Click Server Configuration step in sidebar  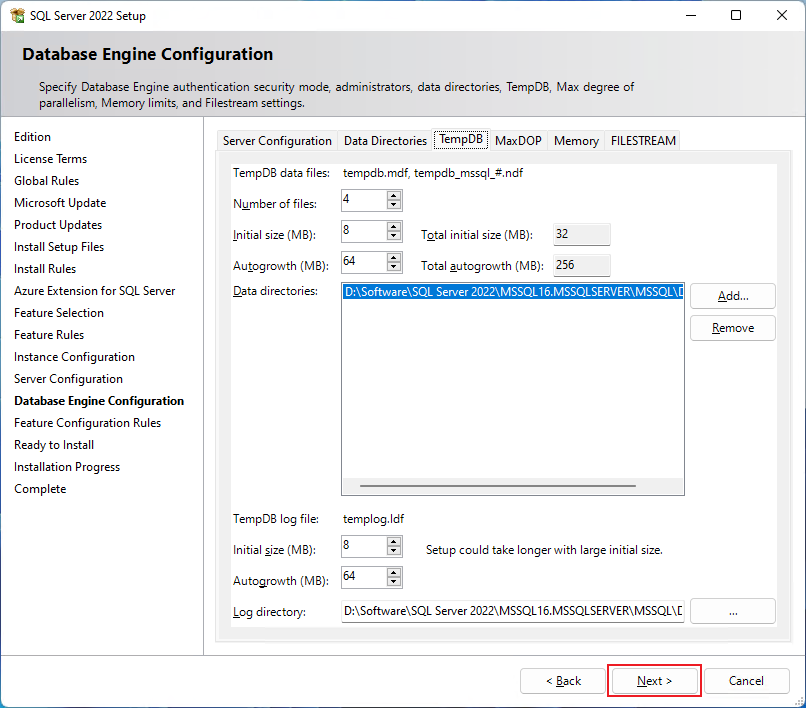(68, 379)
